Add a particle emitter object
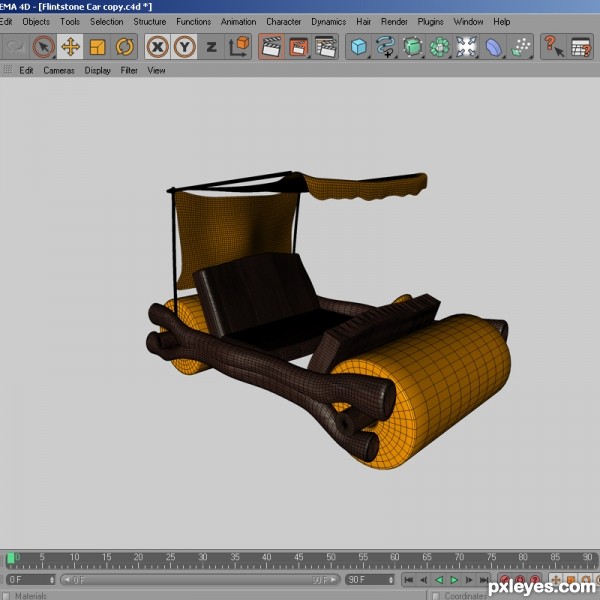The height and width of the screenshot is (600, 600). click(520, 47)
